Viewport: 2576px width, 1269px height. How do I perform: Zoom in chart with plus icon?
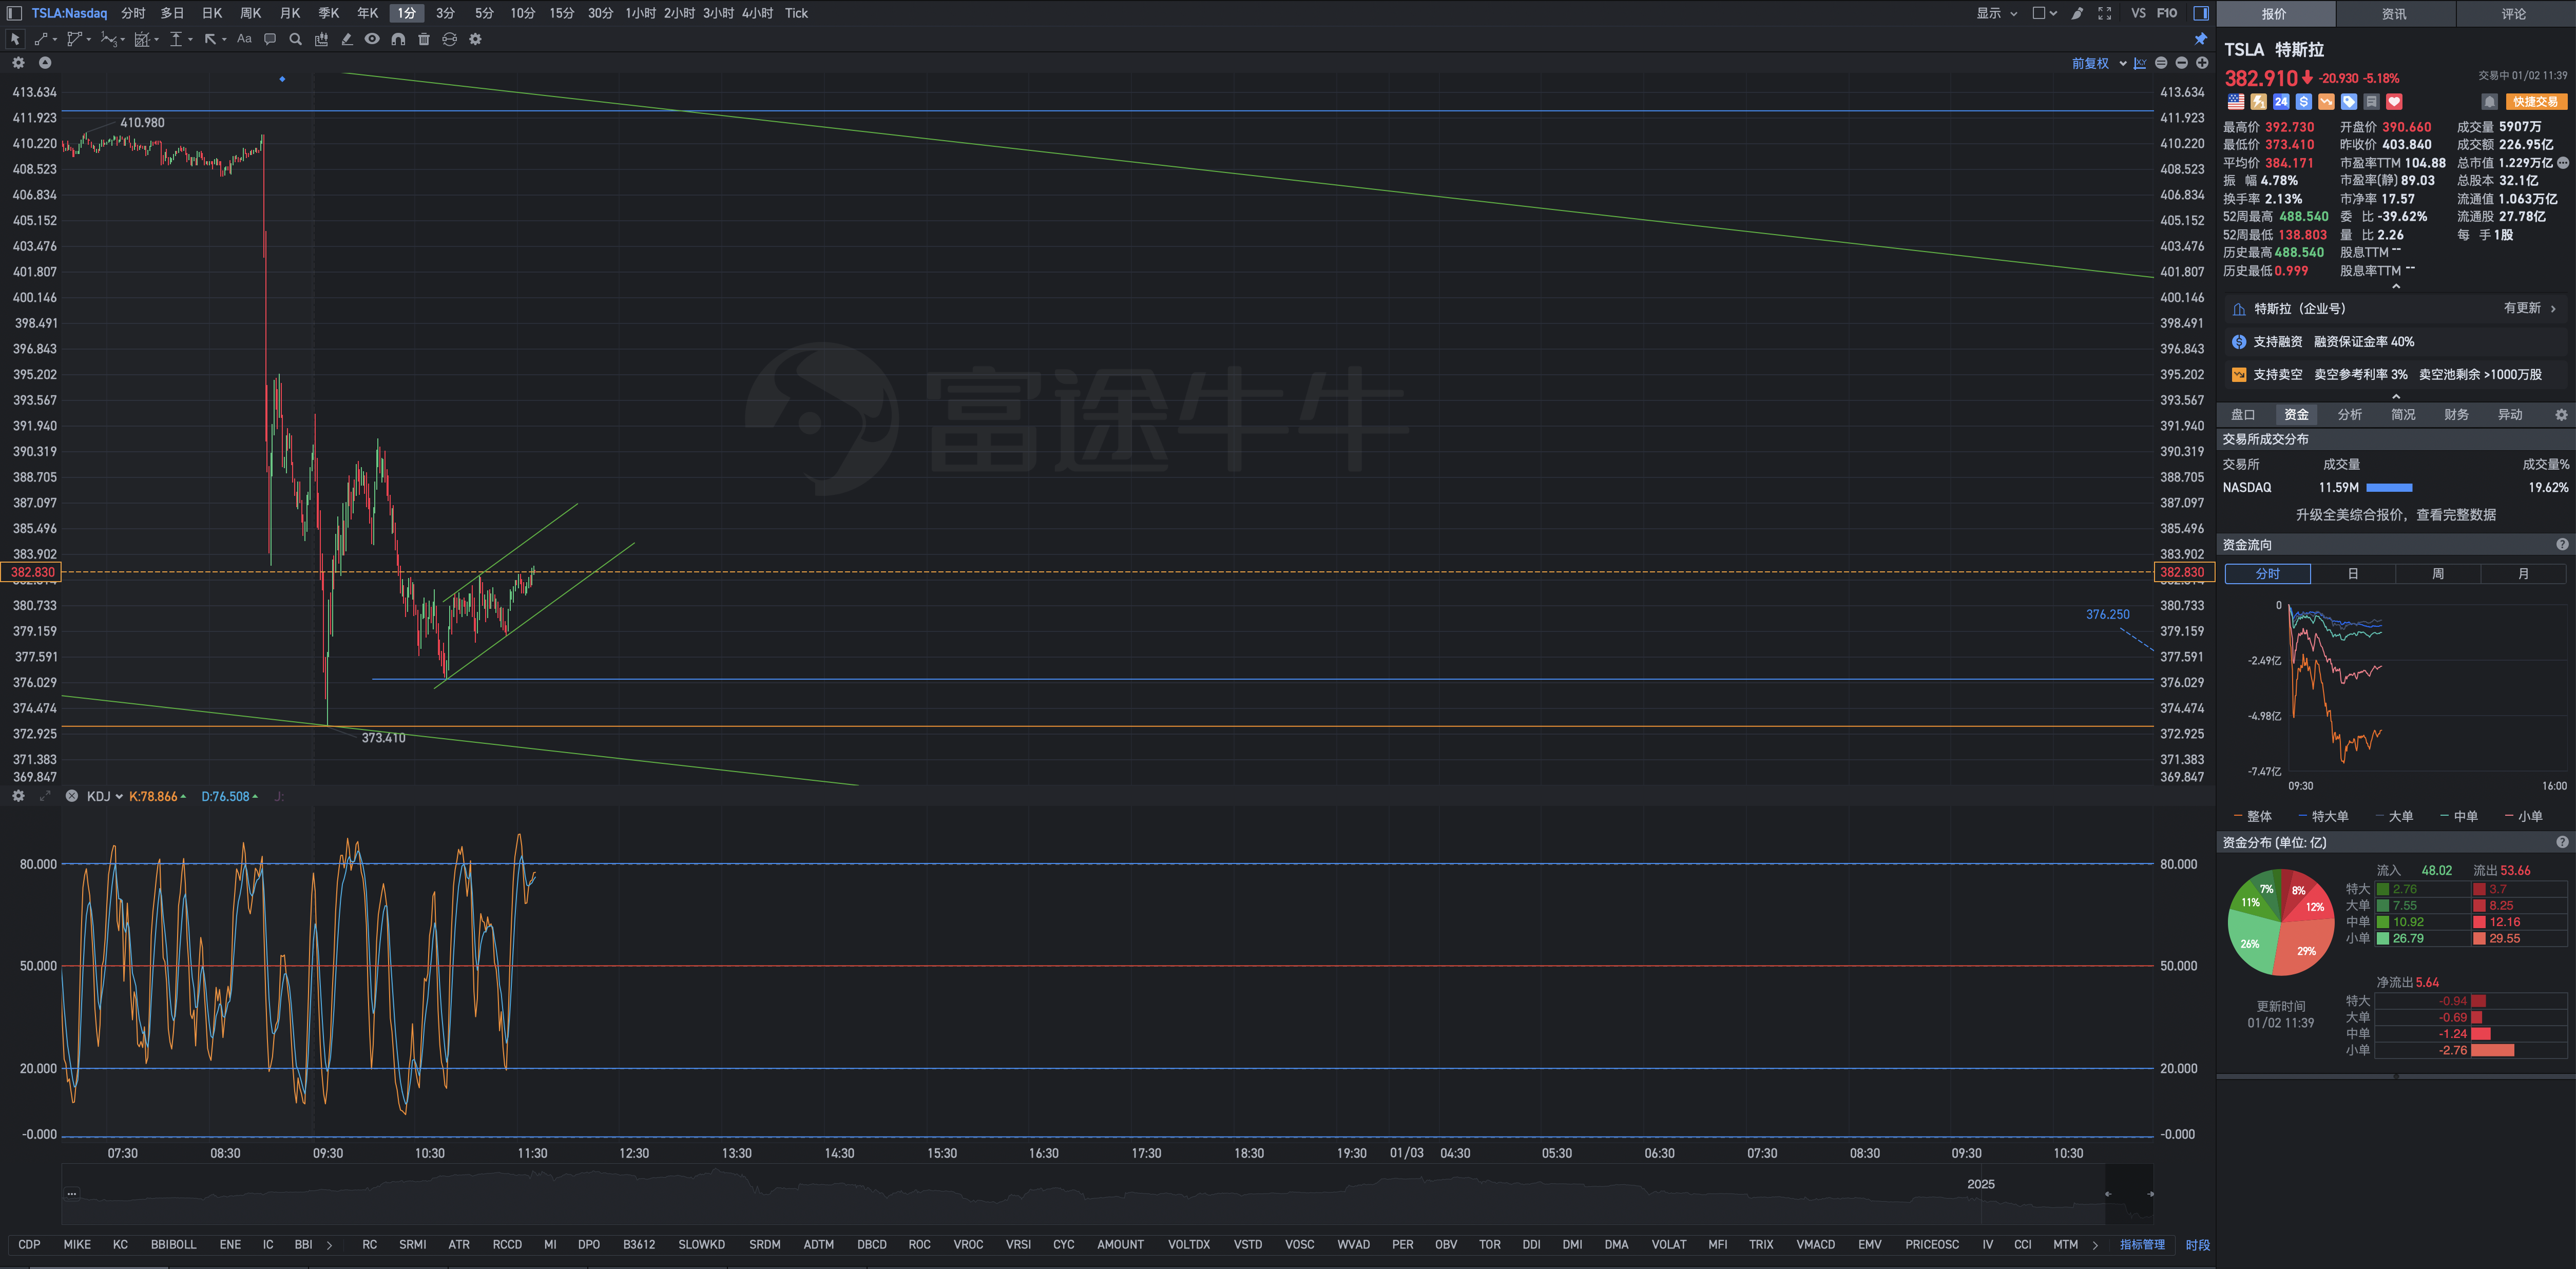pos(2202,63)
